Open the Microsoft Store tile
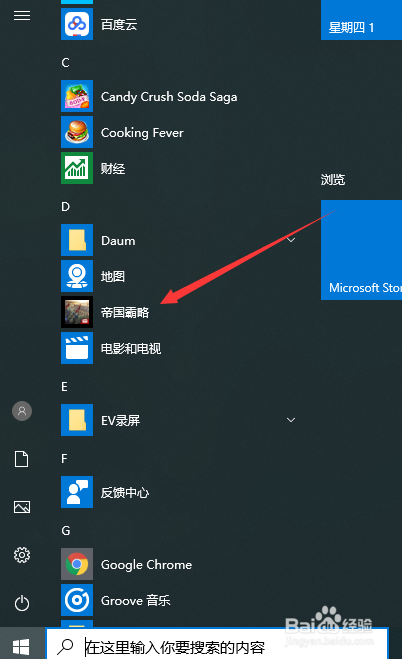The width and height of the screenshot is (402, 659). click(361, 250)
